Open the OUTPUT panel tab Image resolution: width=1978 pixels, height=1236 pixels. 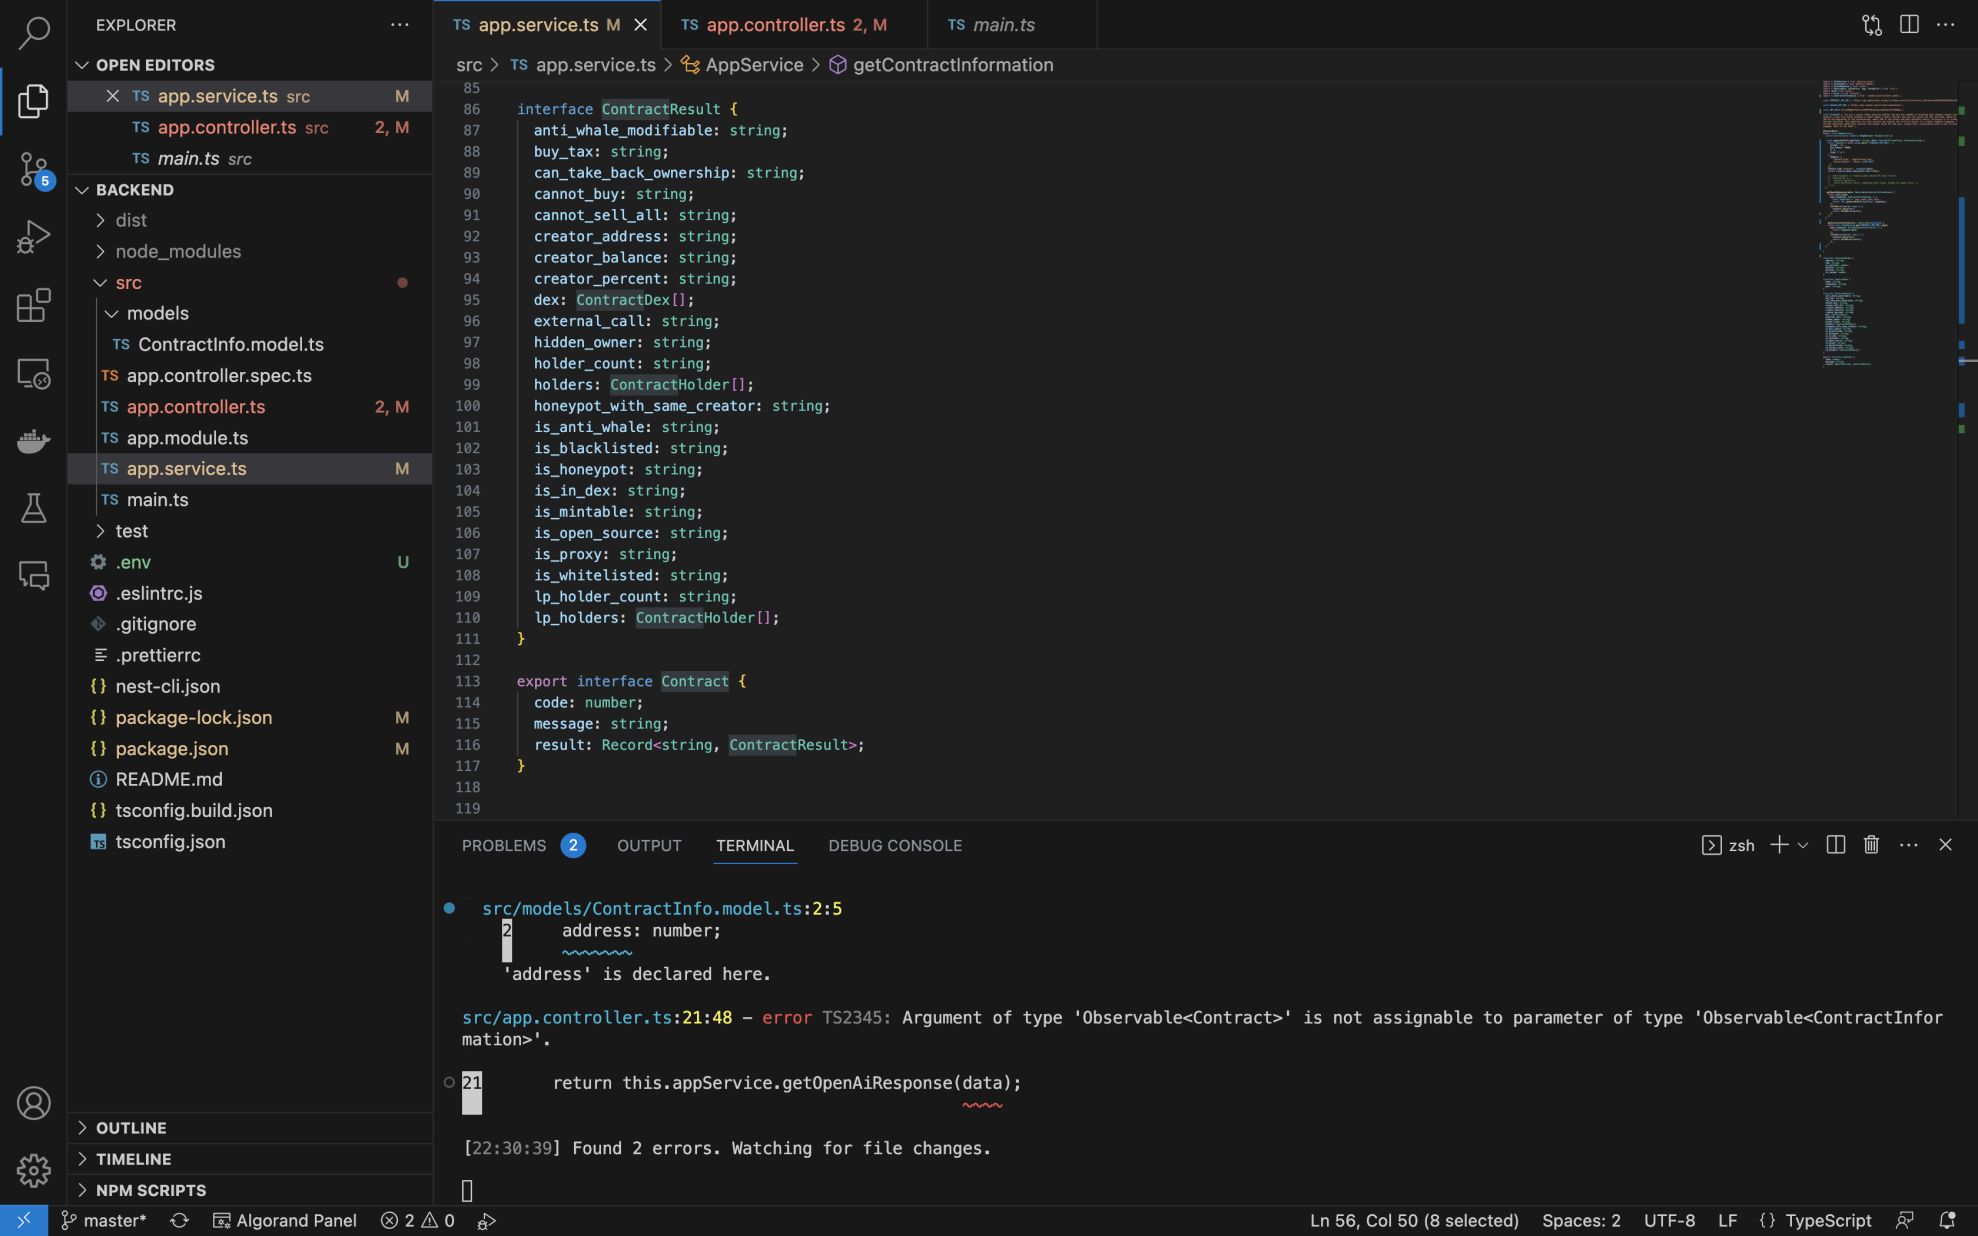coord(649,846)
